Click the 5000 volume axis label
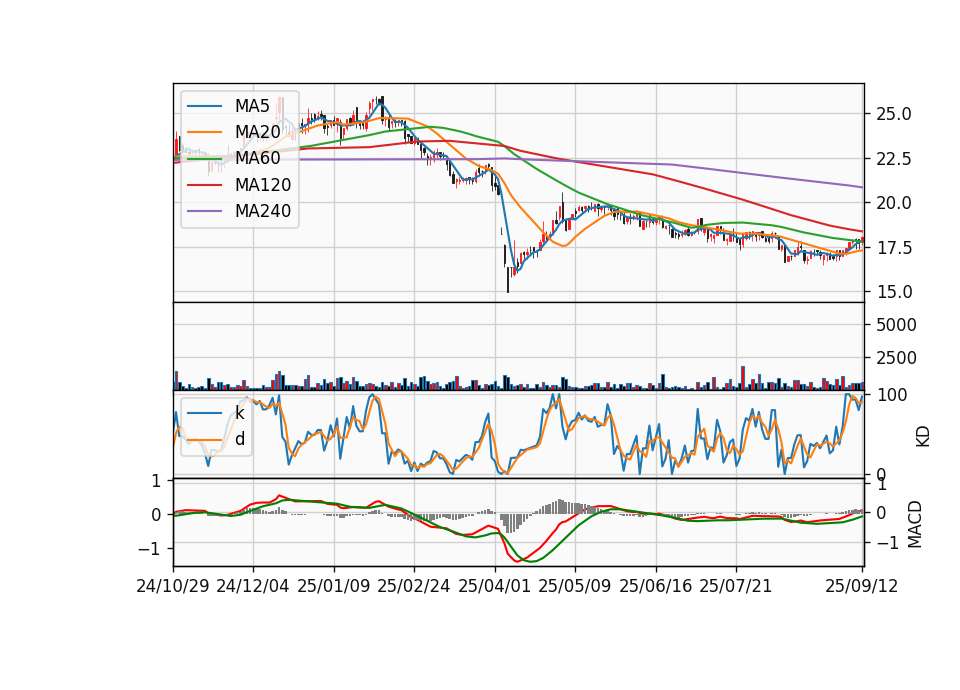 click(x=896, y=324)
